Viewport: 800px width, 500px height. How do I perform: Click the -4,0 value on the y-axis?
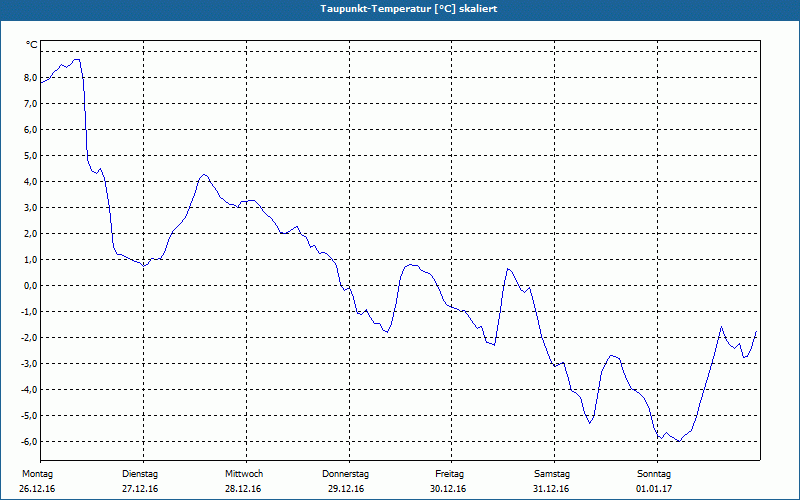[x=29, y=390]
